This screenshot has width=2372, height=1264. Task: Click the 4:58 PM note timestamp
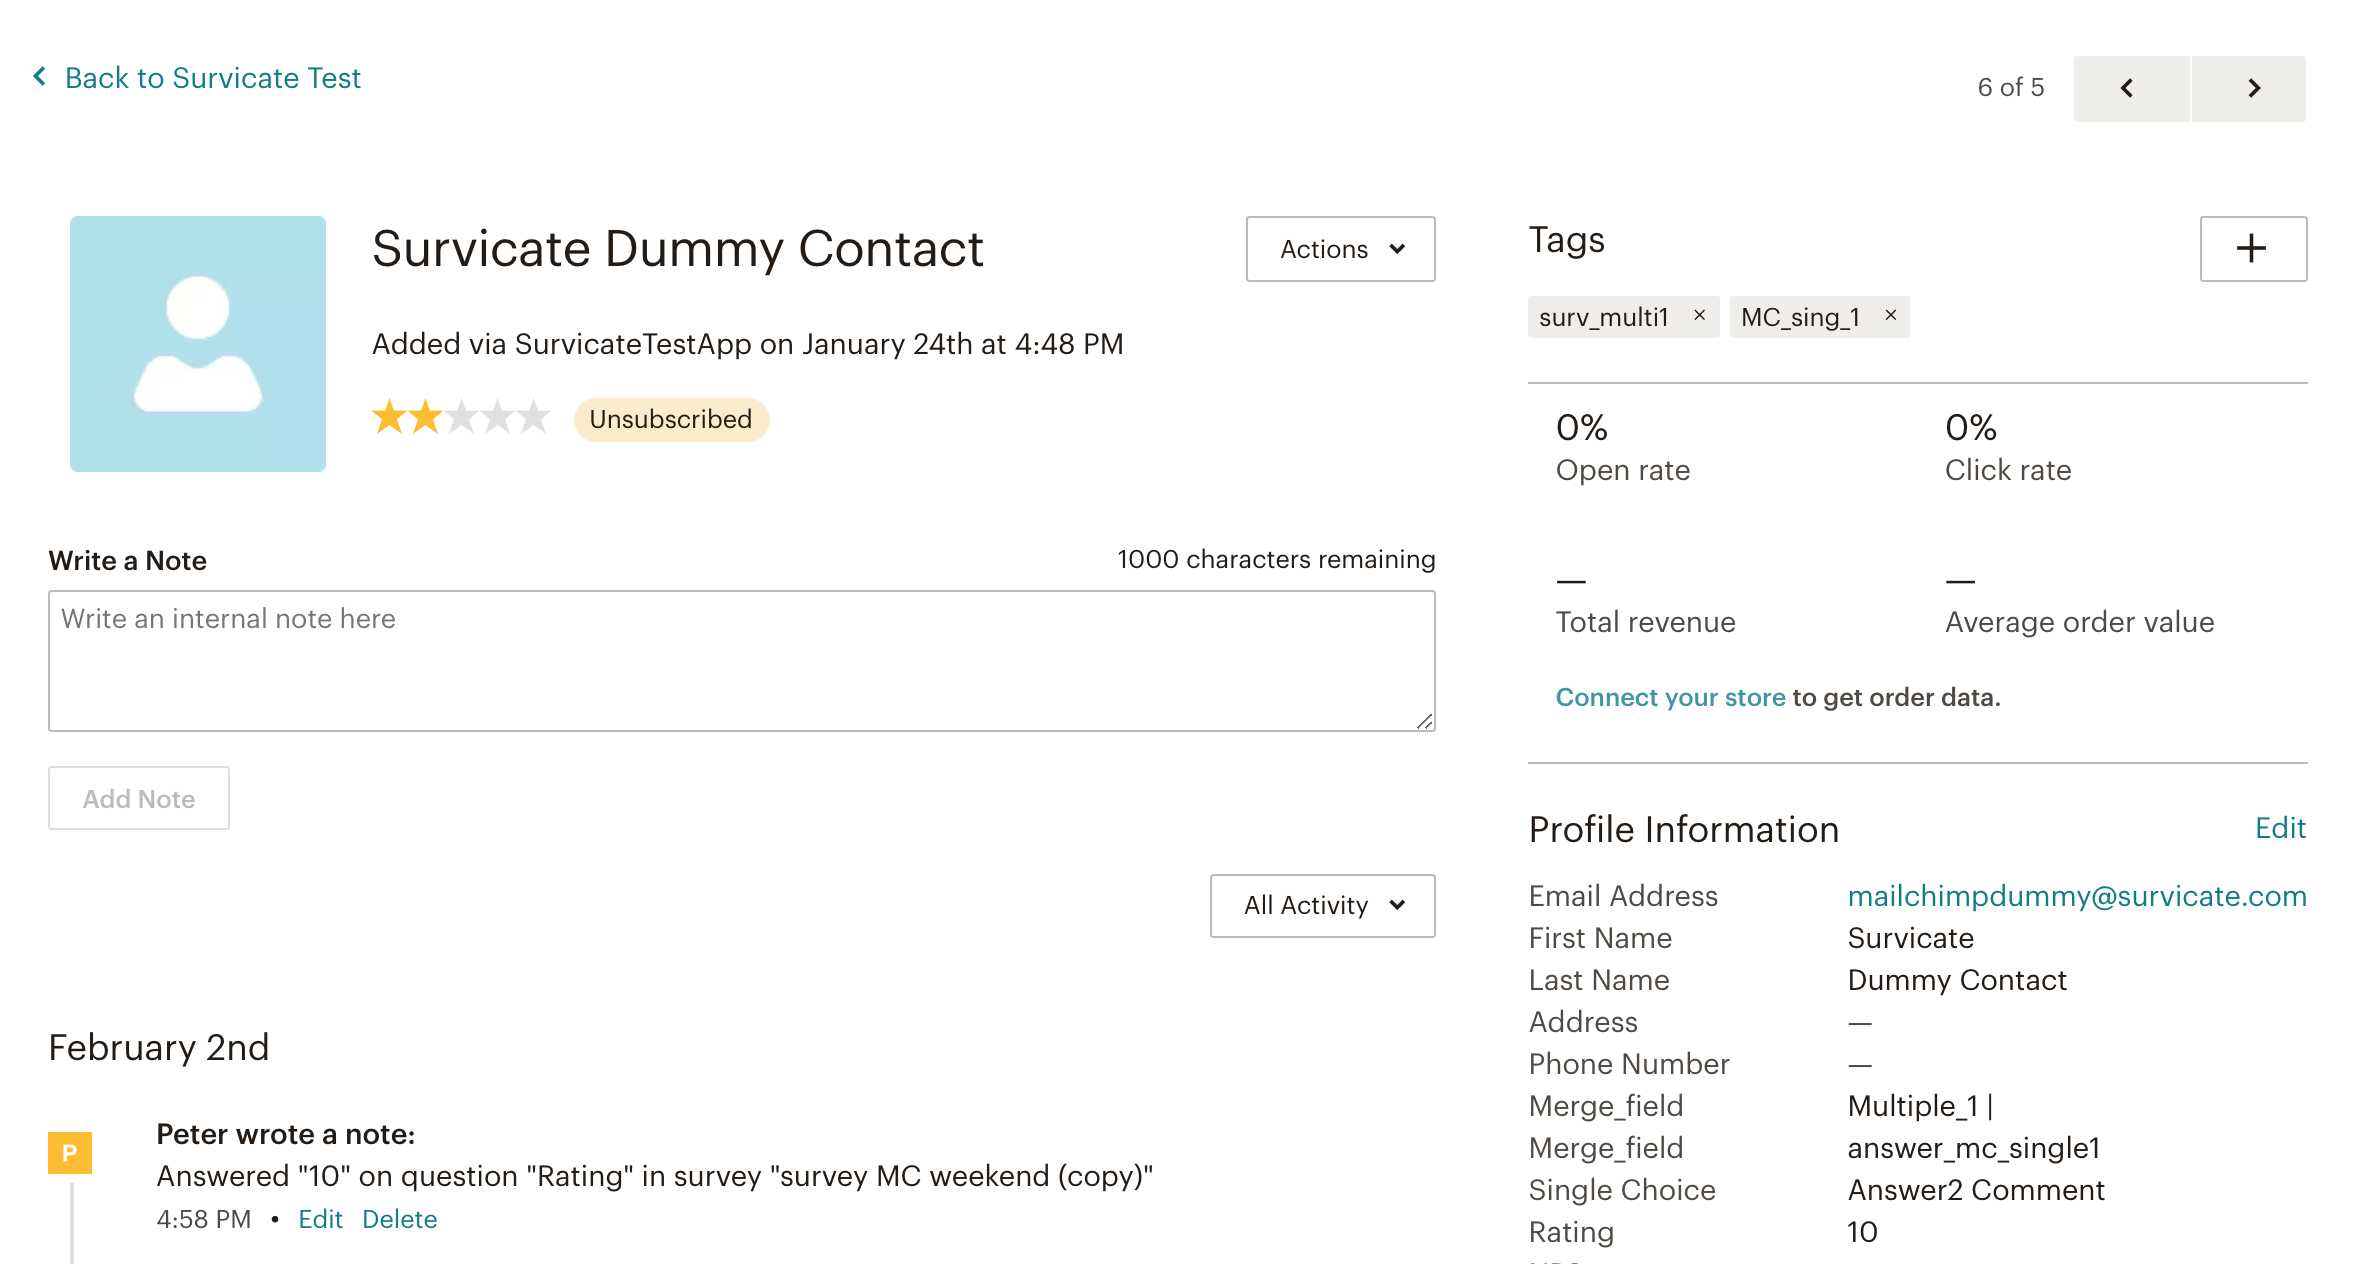coord(204,1219)
